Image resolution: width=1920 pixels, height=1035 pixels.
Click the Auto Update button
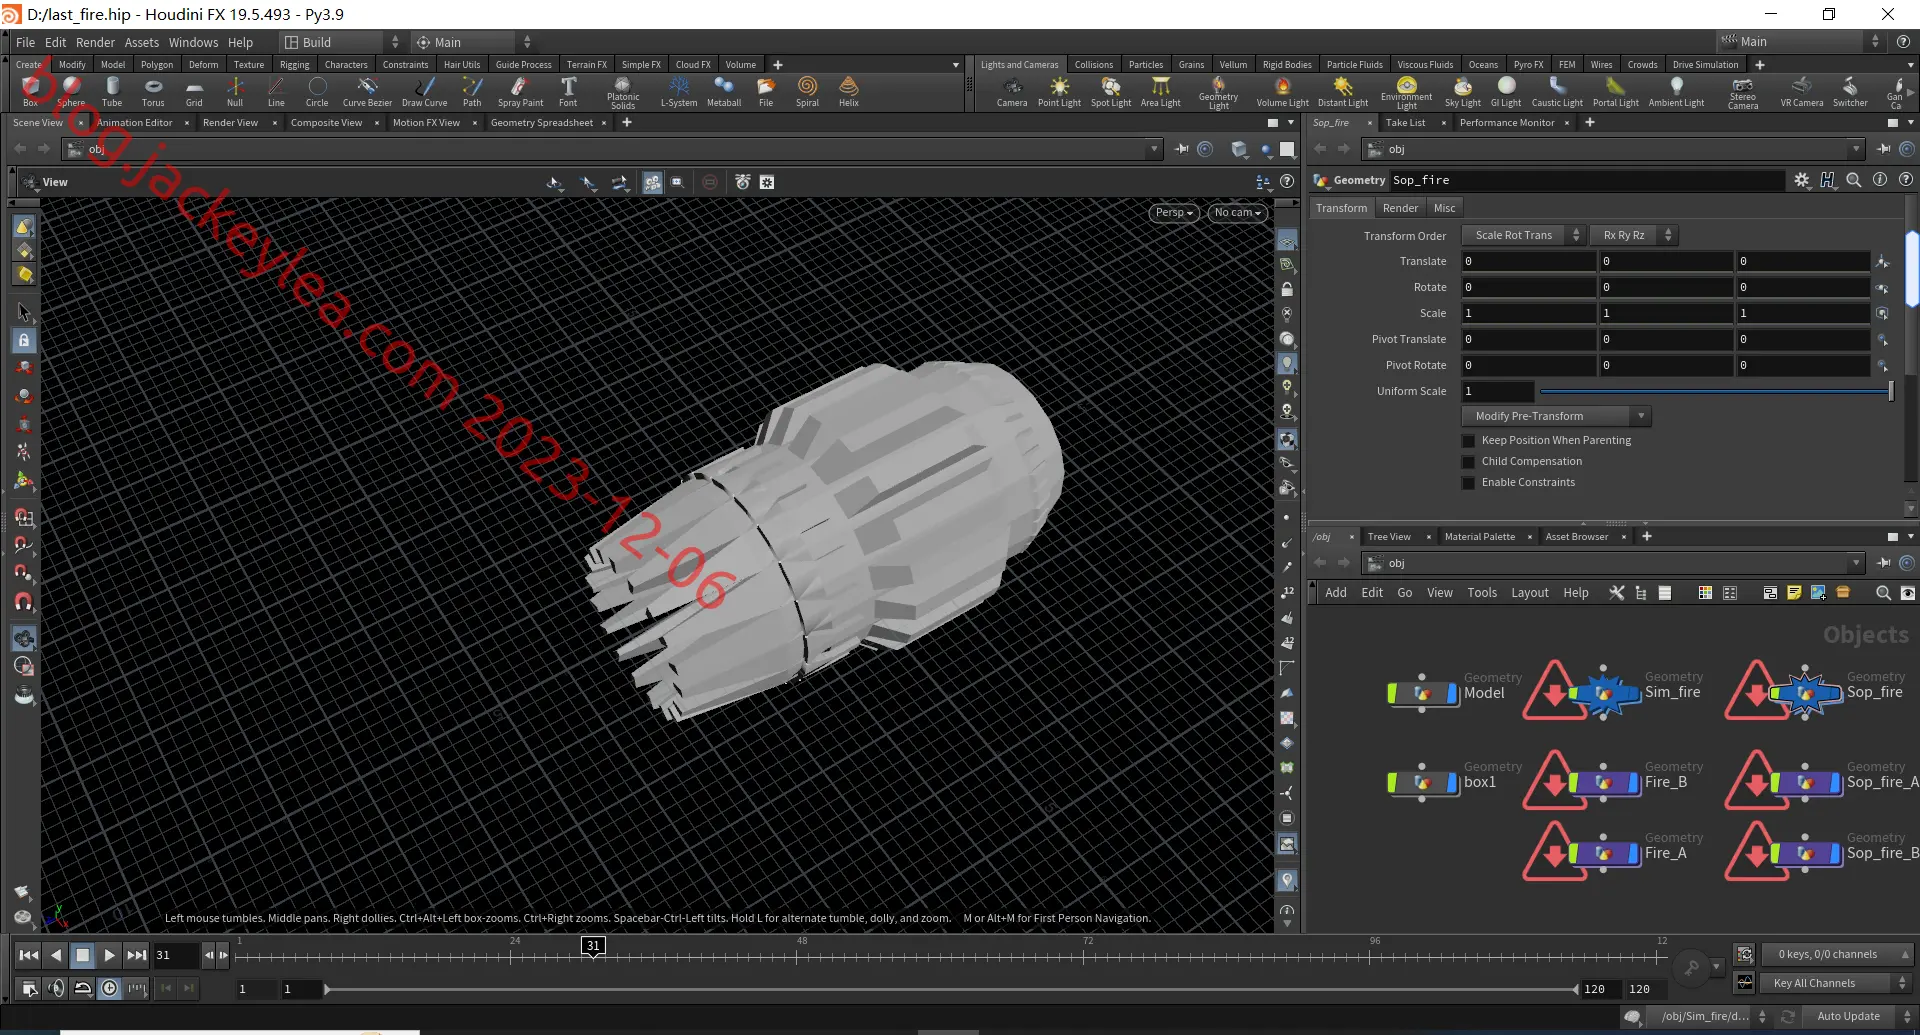1848,1016
